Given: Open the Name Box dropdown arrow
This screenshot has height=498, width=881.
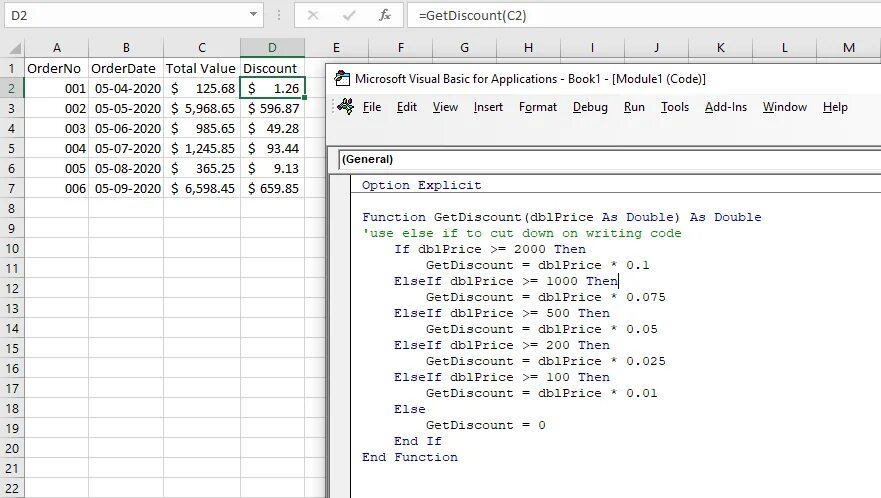Looking at the screenshot, I should point(253,15).
